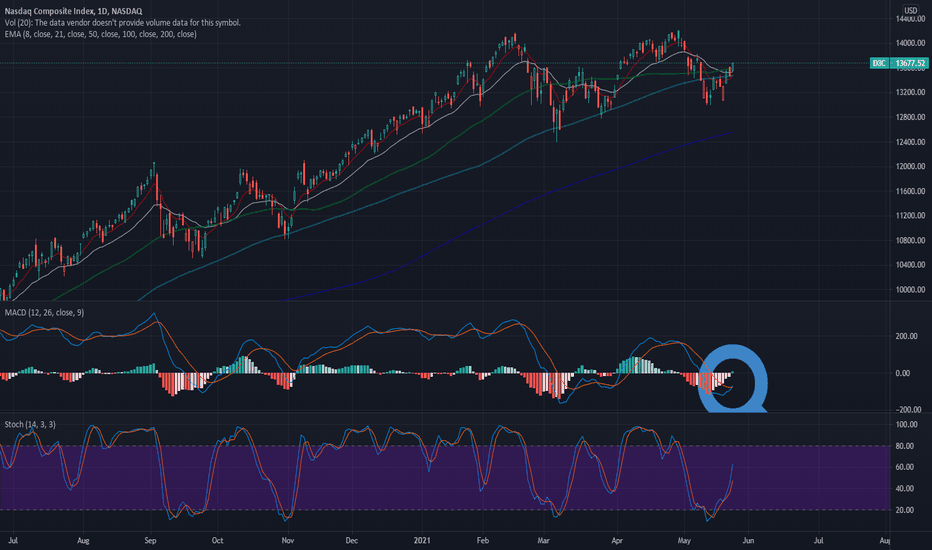Click the MACD 0.00 axis label
The width and height of the screenshot is (932, 550).
point(902,373)
